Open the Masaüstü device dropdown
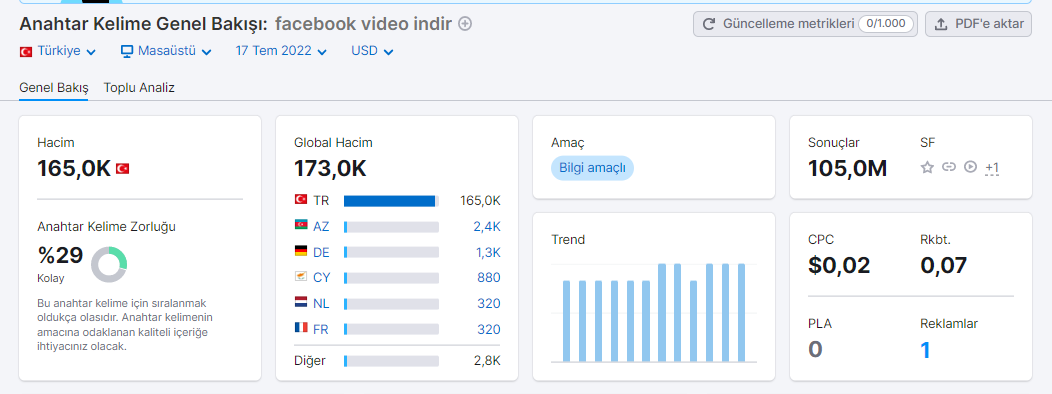Screen dimensions: 1052x394 166,51
